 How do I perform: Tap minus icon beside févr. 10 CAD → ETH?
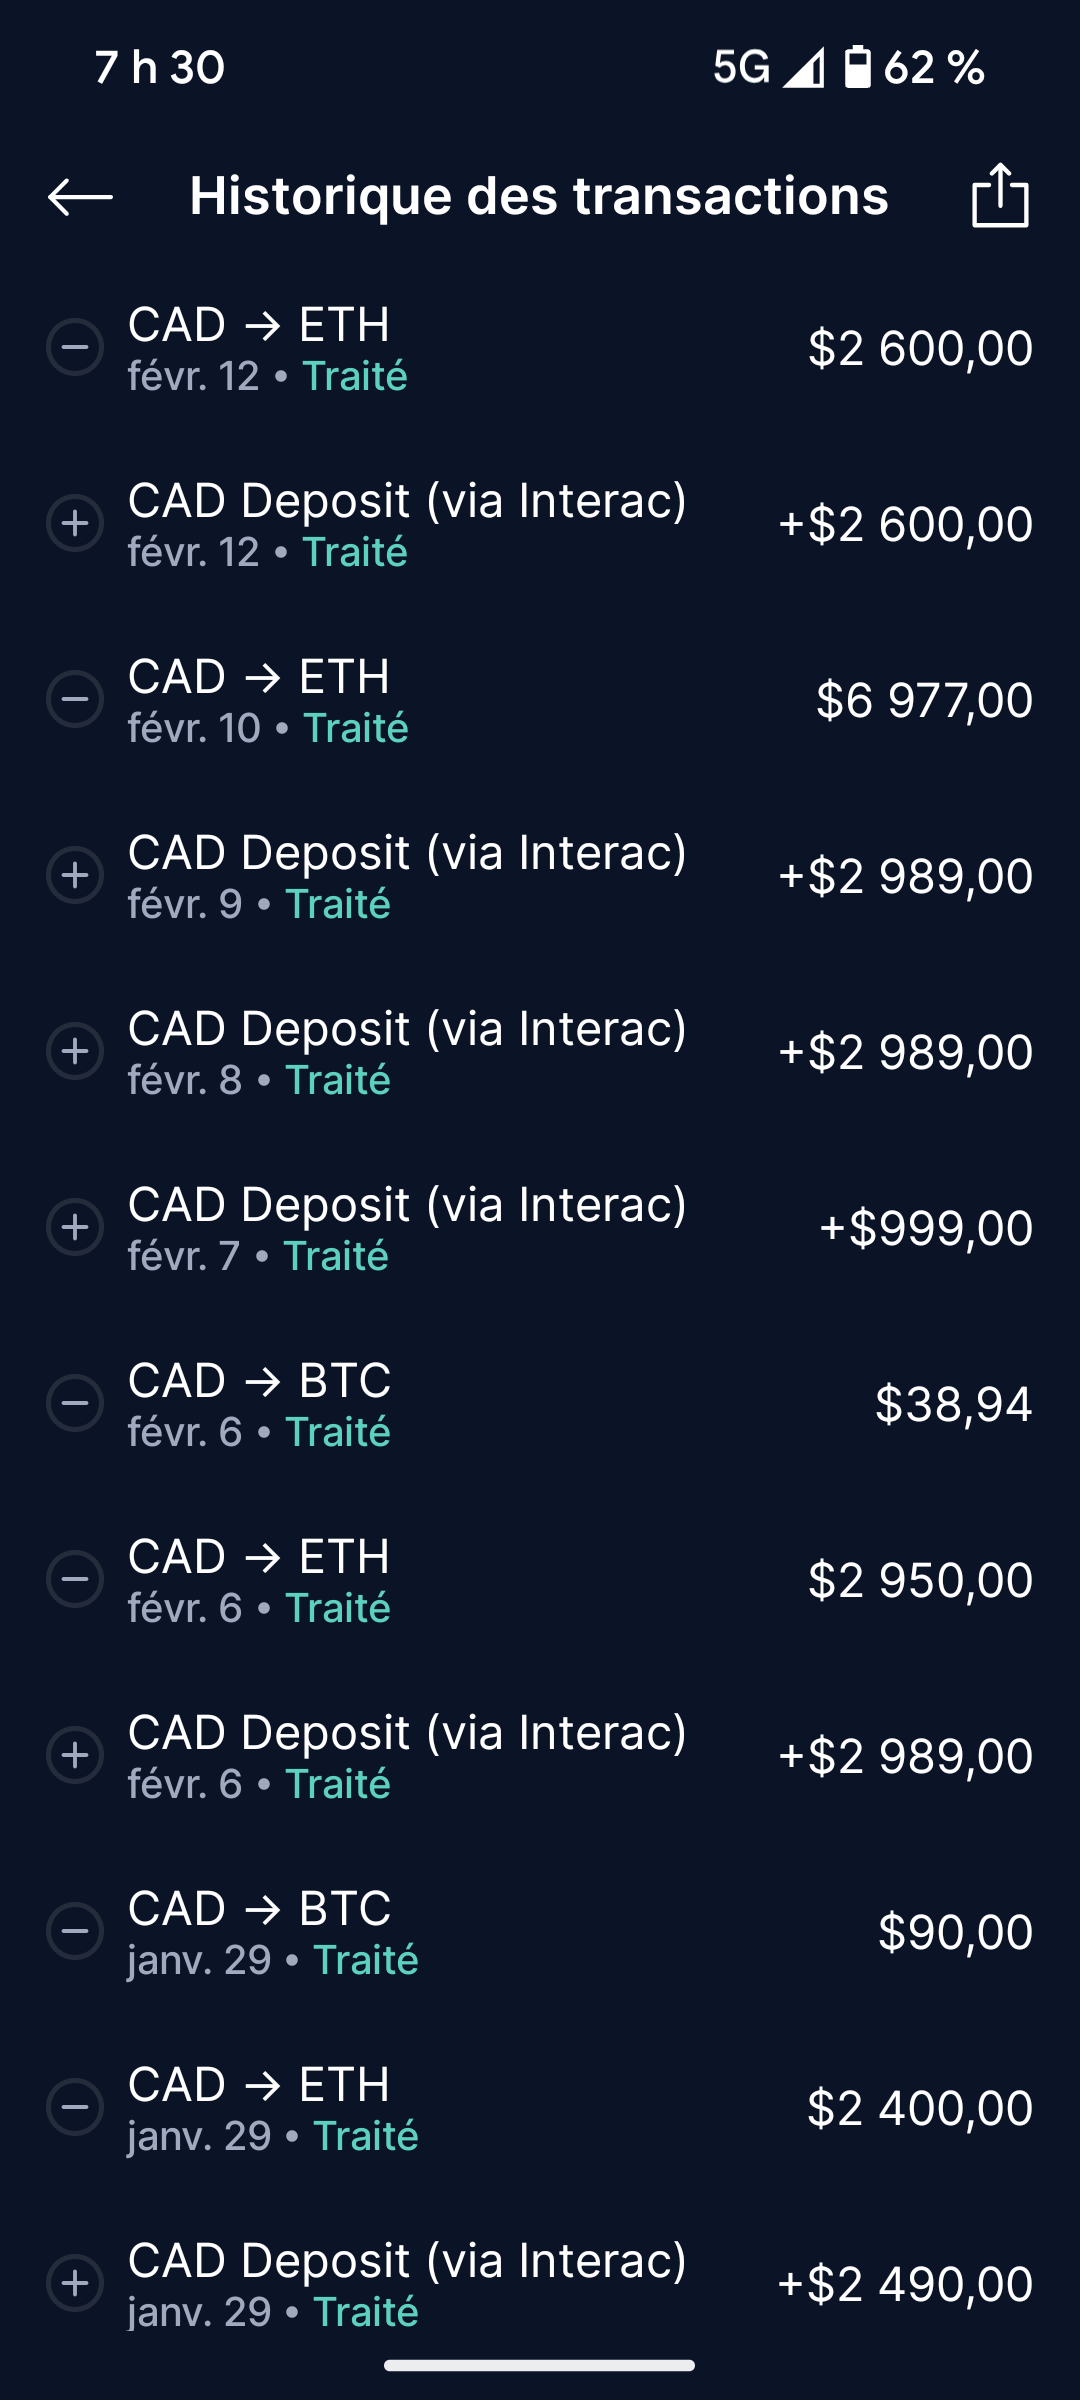coord(75,700)
